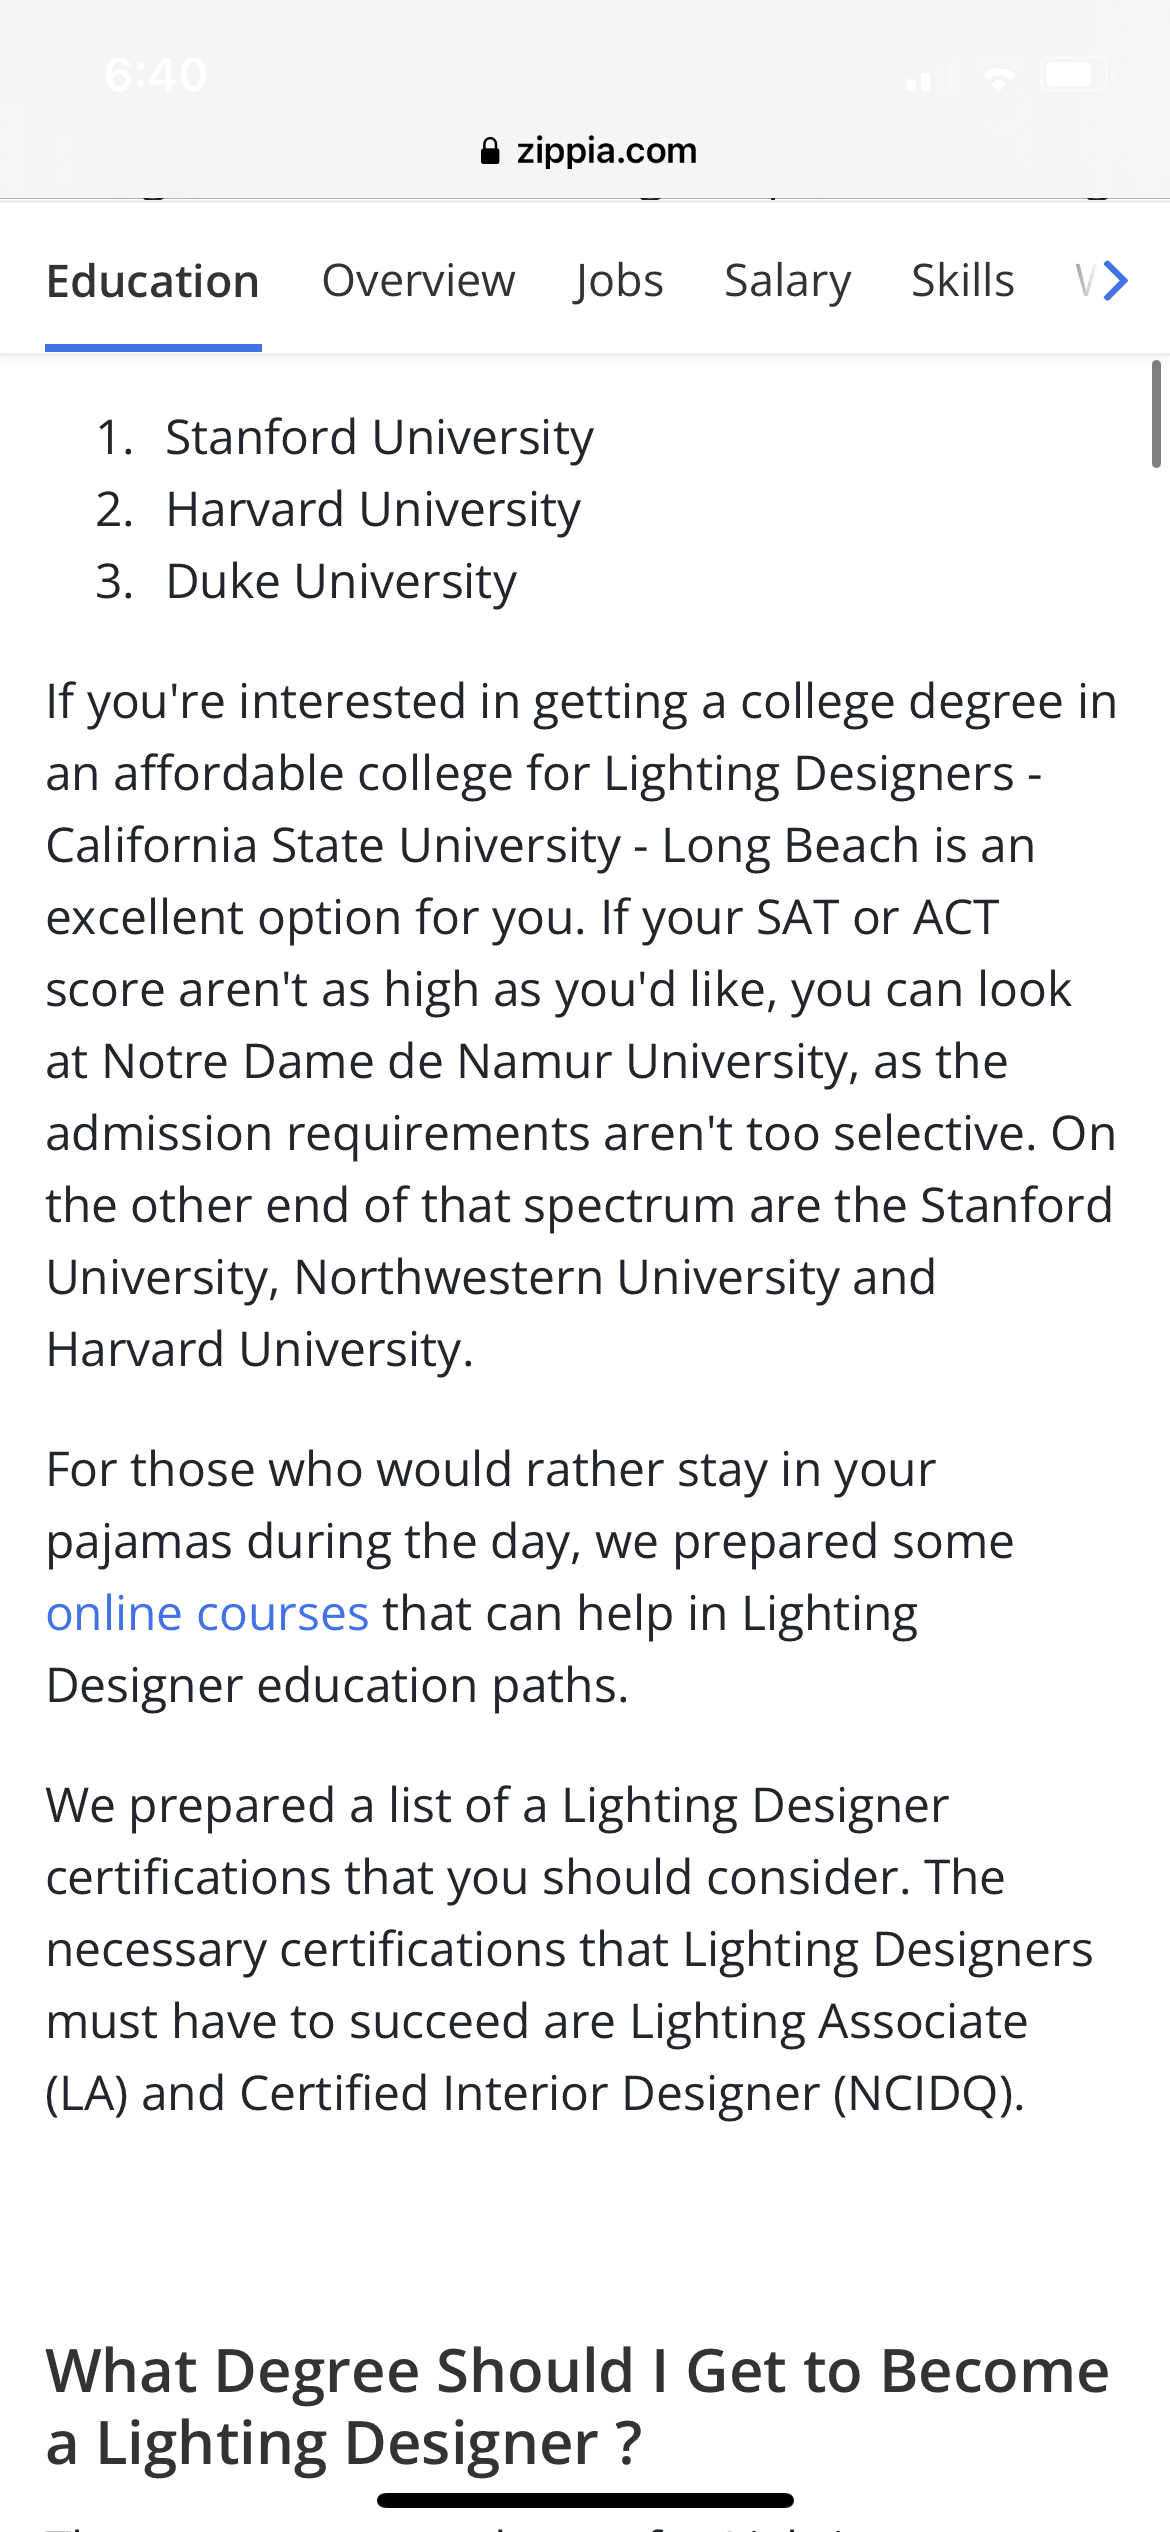Viewport: 1170px width, 2532px height.
Task: Open the Overview tab
Action: point(418,281)
